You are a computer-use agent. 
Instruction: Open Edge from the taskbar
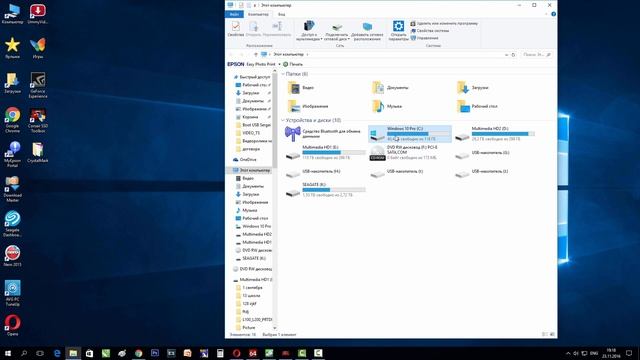tap(57, 353)
